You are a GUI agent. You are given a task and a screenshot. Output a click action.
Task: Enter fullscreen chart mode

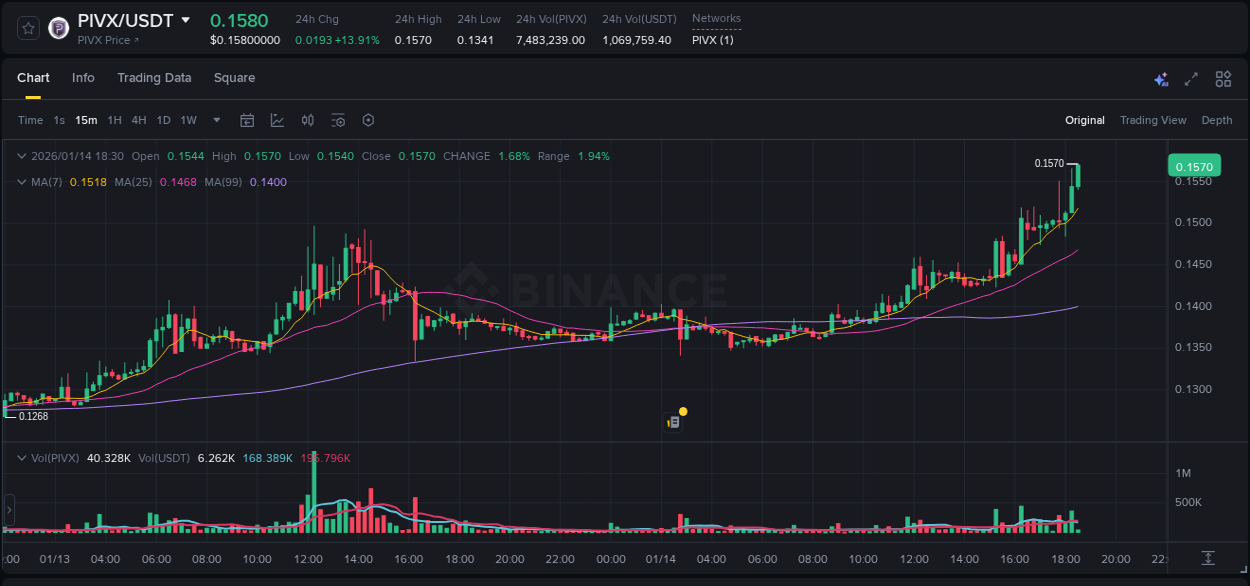[1190, 78]
